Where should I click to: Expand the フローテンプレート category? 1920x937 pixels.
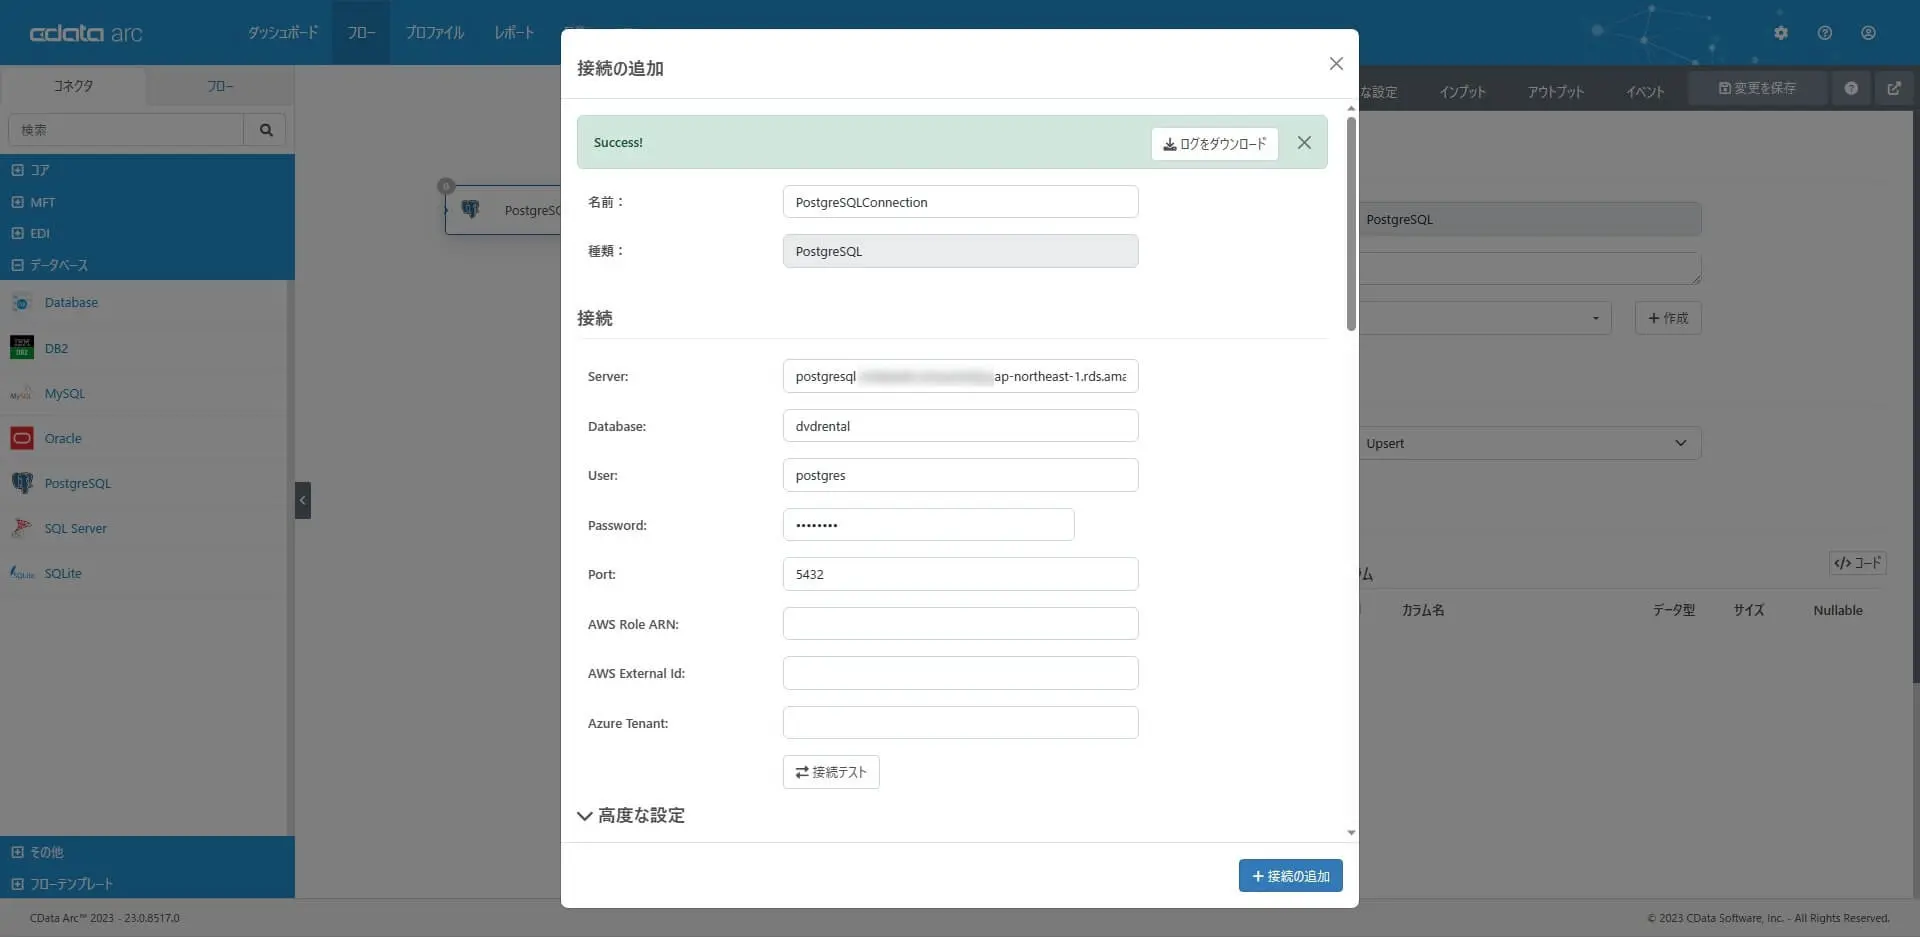click(x=17, y=884)
